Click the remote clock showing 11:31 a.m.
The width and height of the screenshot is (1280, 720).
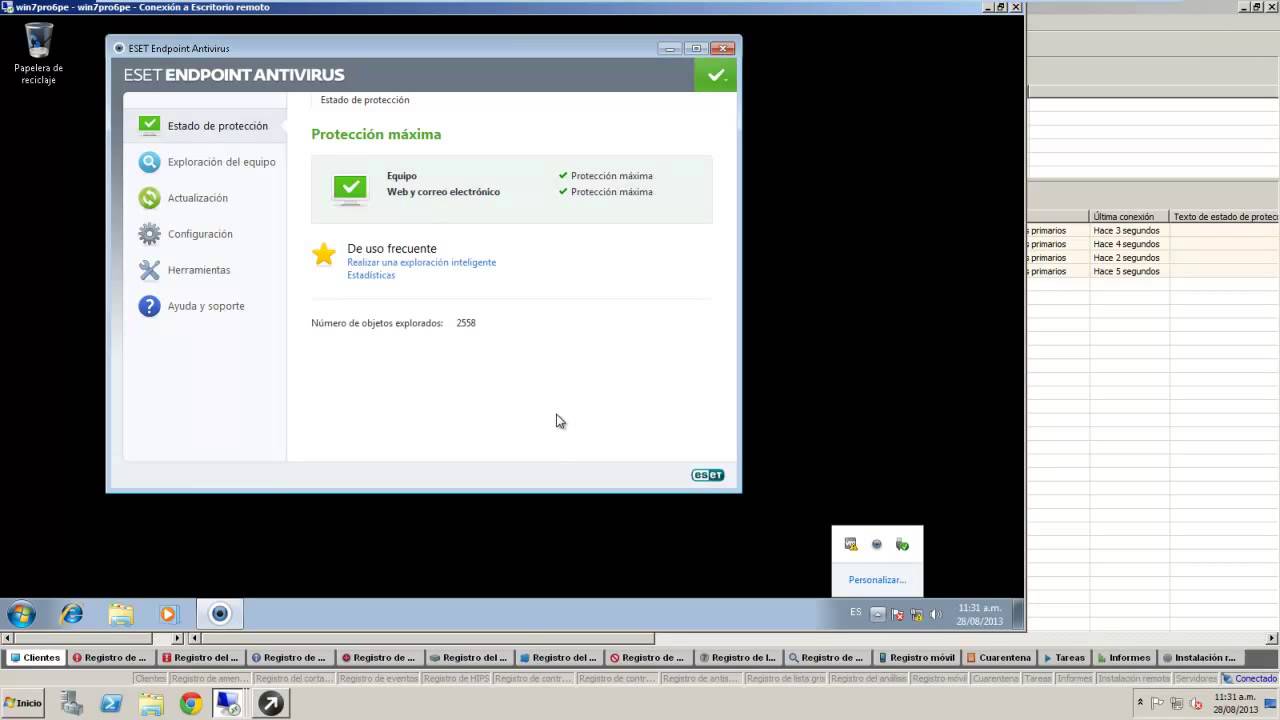pos(980,614)
